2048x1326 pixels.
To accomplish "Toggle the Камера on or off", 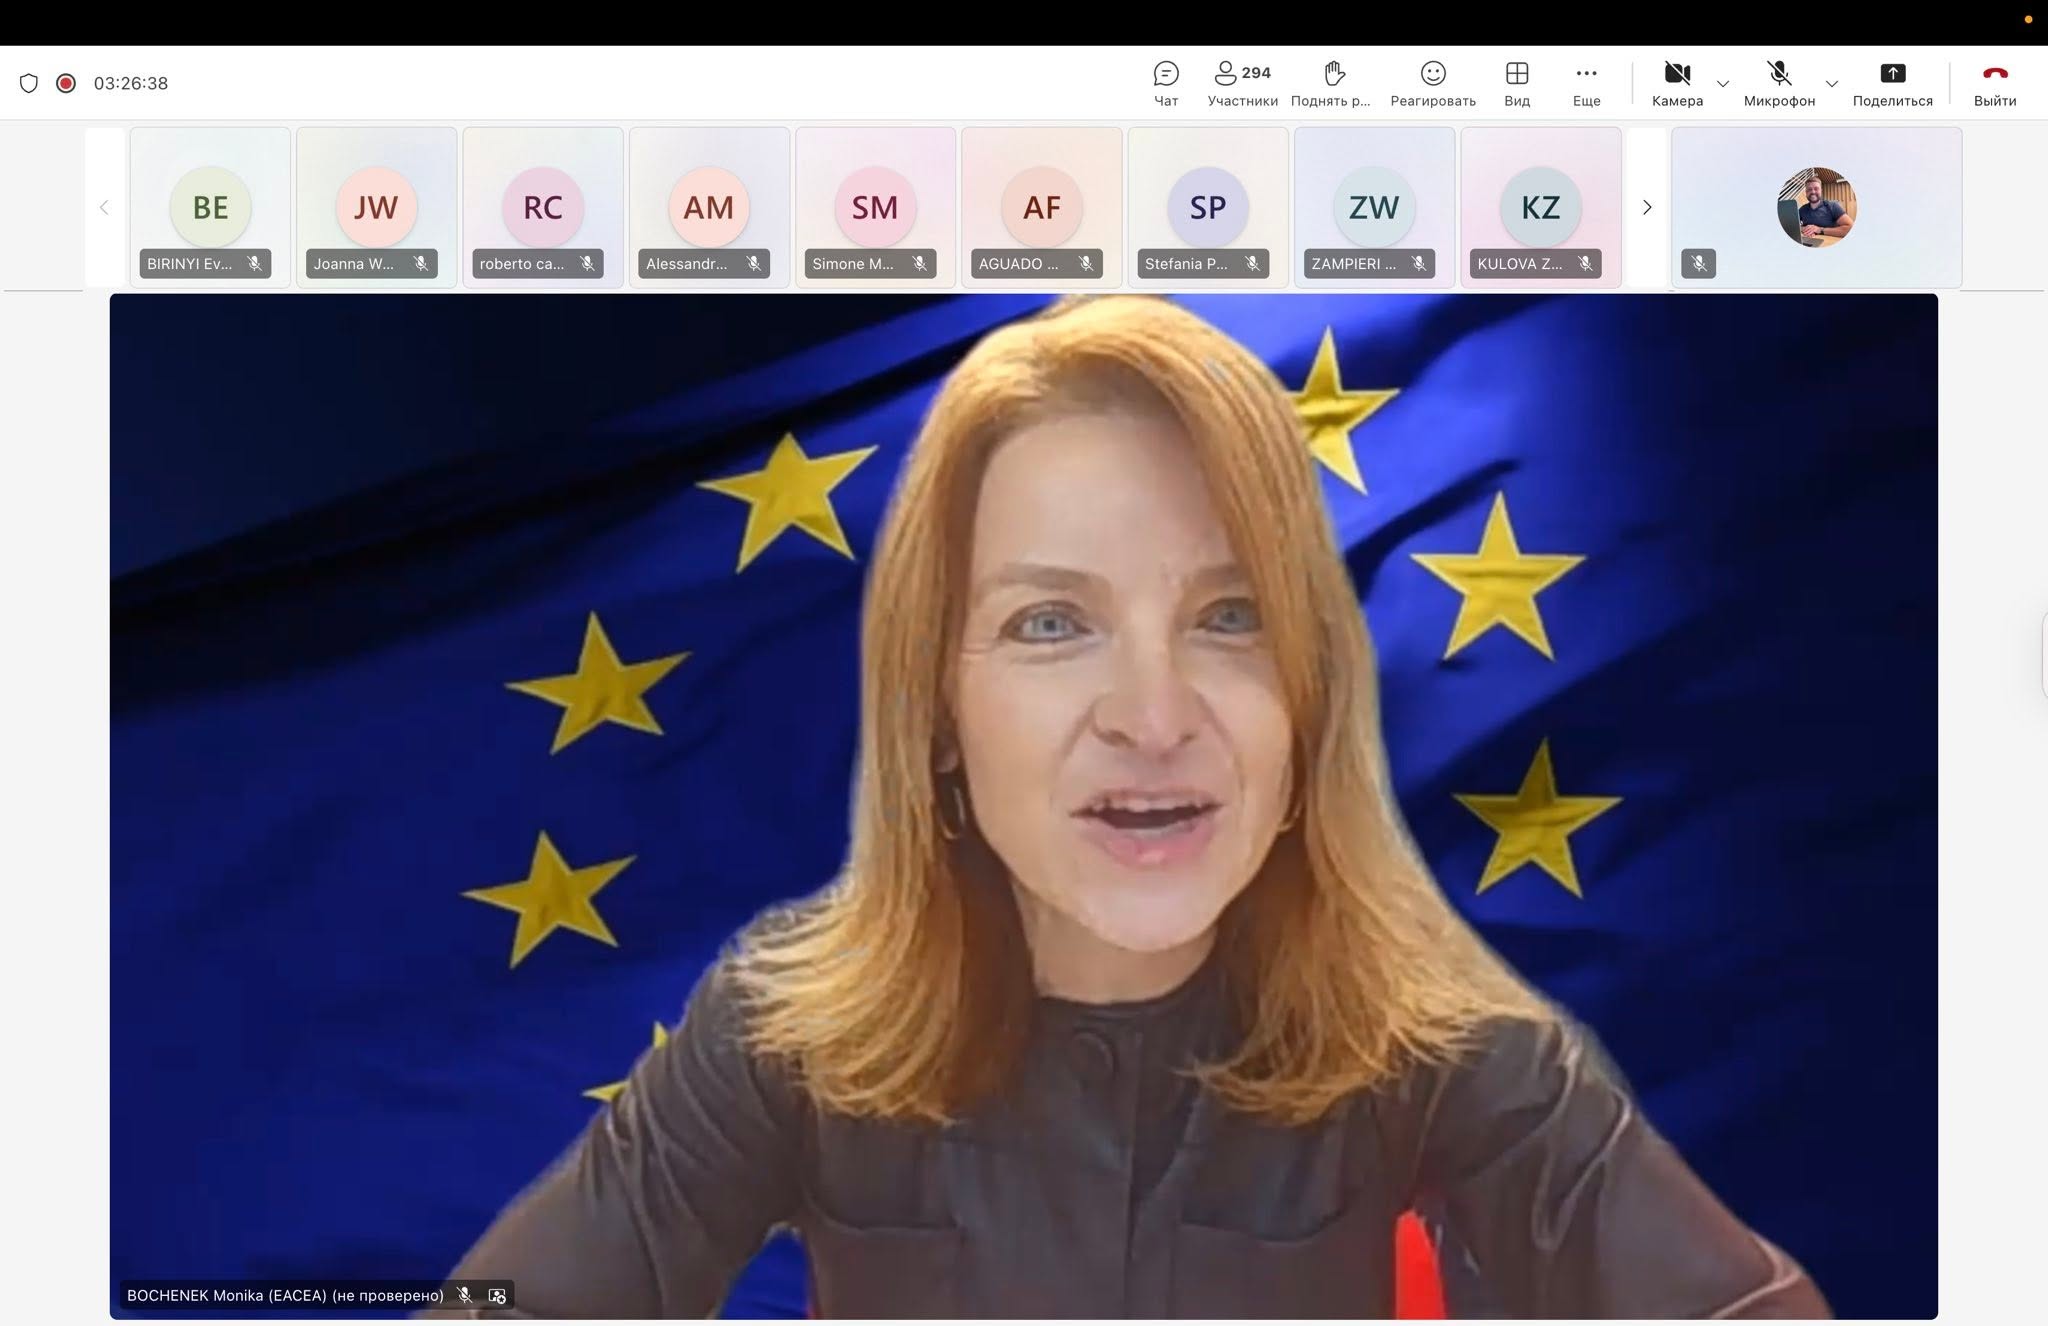I will pyautogui.click(x=1677, y=84).
